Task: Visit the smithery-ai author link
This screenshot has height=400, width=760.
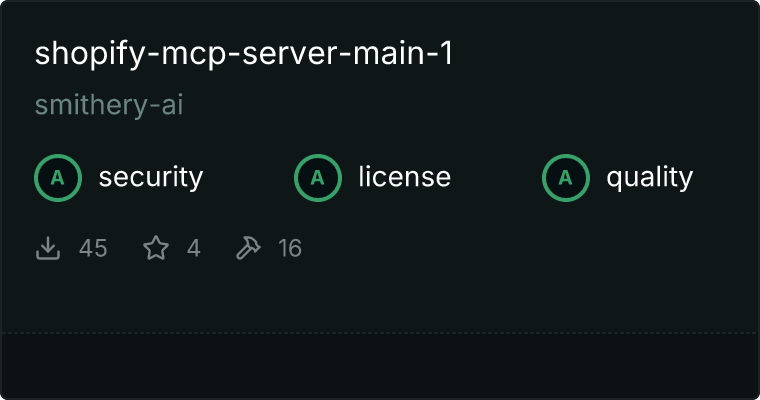Action: point(109,105)
